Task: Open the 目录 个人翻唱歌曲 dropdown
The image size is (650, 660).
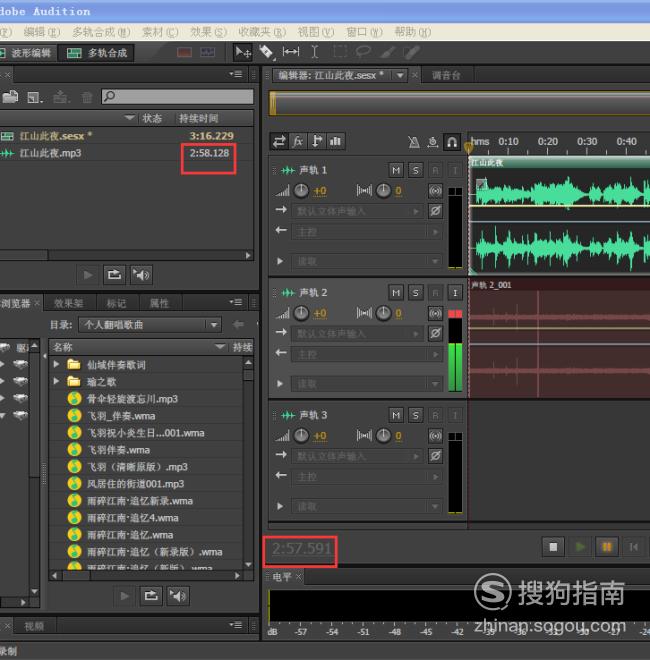Action: coord(150,325)
